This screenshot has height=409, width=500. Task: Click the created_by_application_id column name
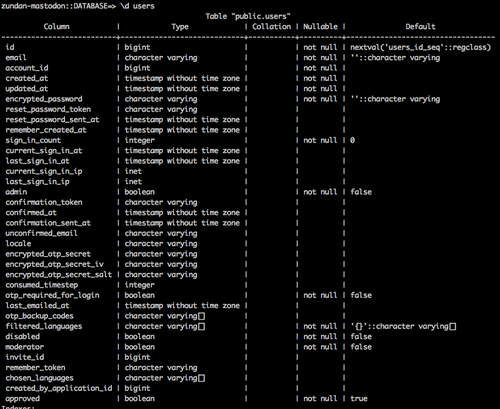point(59,388)
